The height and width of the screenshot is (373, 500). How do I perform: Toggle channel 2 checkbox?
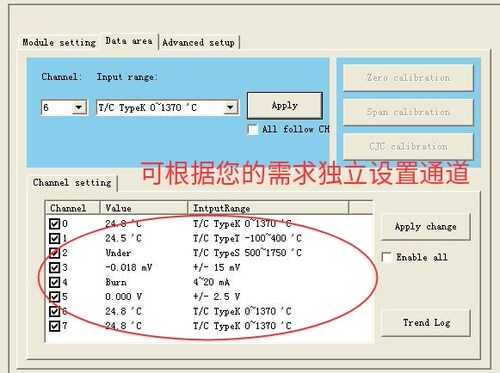54,253
